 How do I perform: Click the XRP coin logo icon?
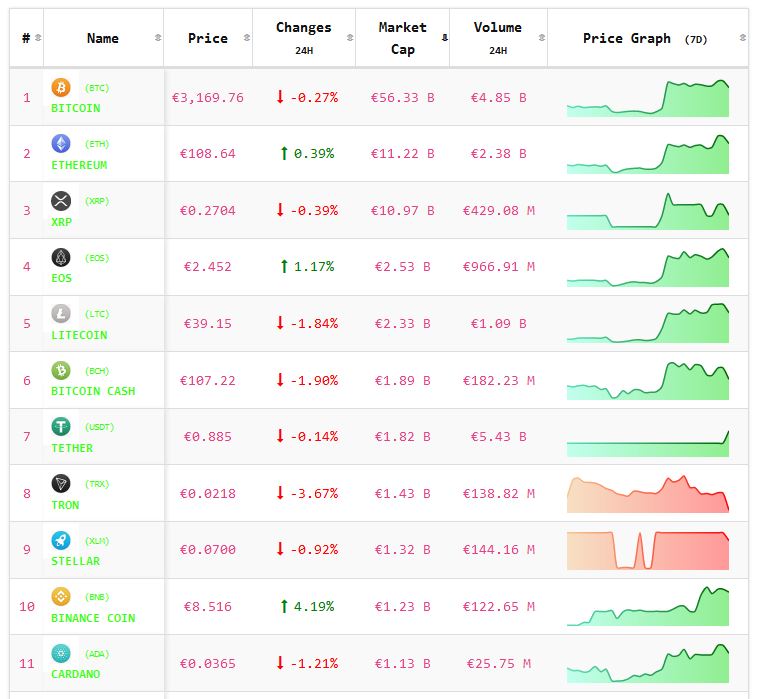click(x=61, y=201)
